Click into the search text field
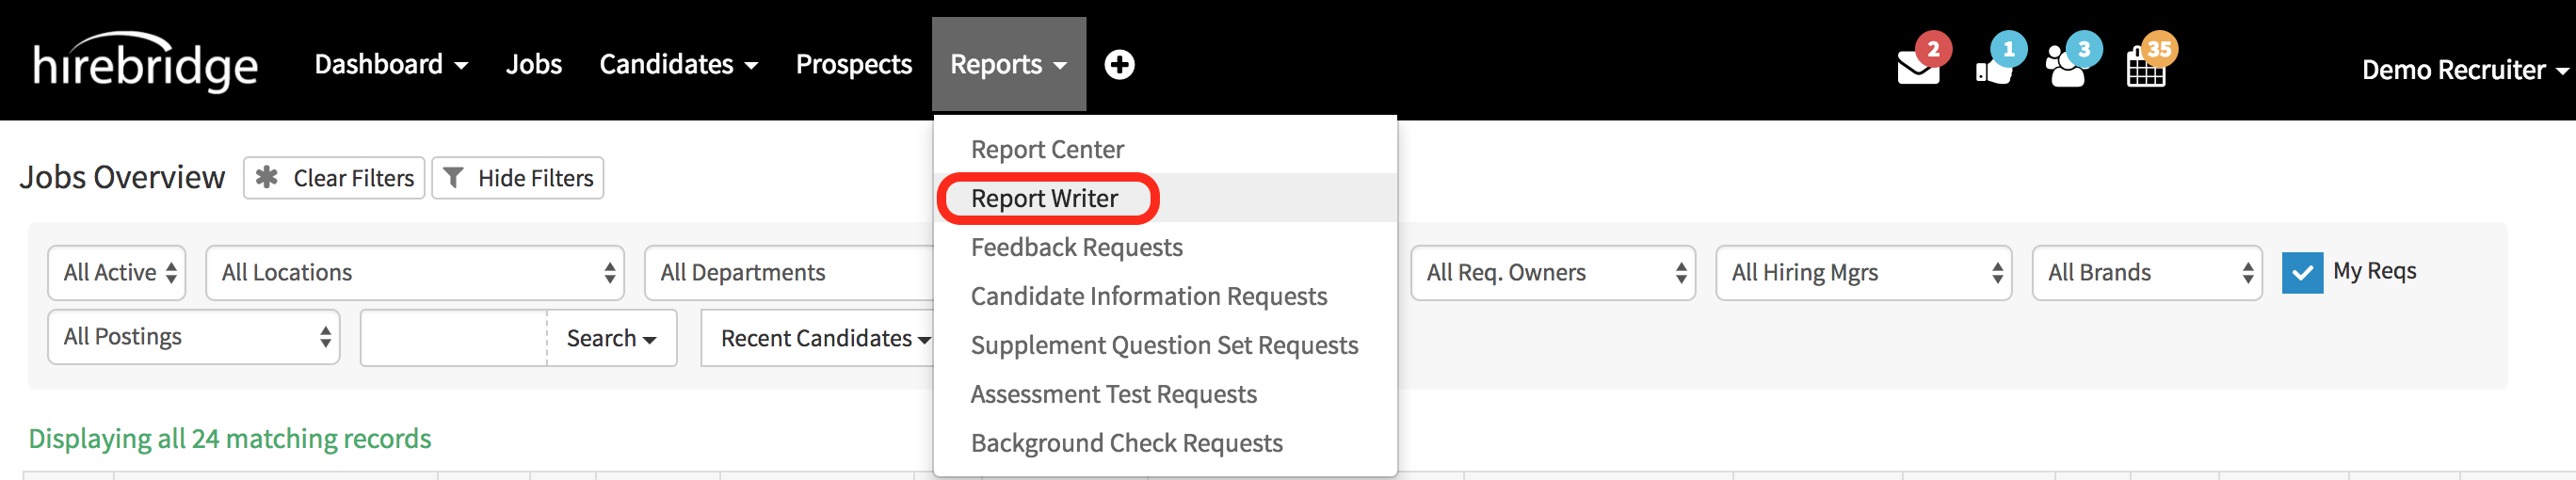The height and width of the screenshot is (480, 2576). [453, 338]
